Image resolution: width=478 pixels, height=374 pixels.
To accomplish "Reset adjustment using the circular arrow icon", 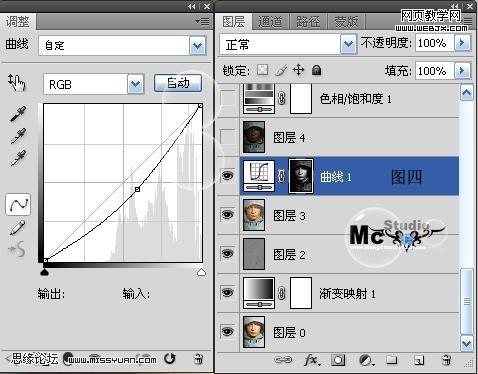I will click(170, 359).
